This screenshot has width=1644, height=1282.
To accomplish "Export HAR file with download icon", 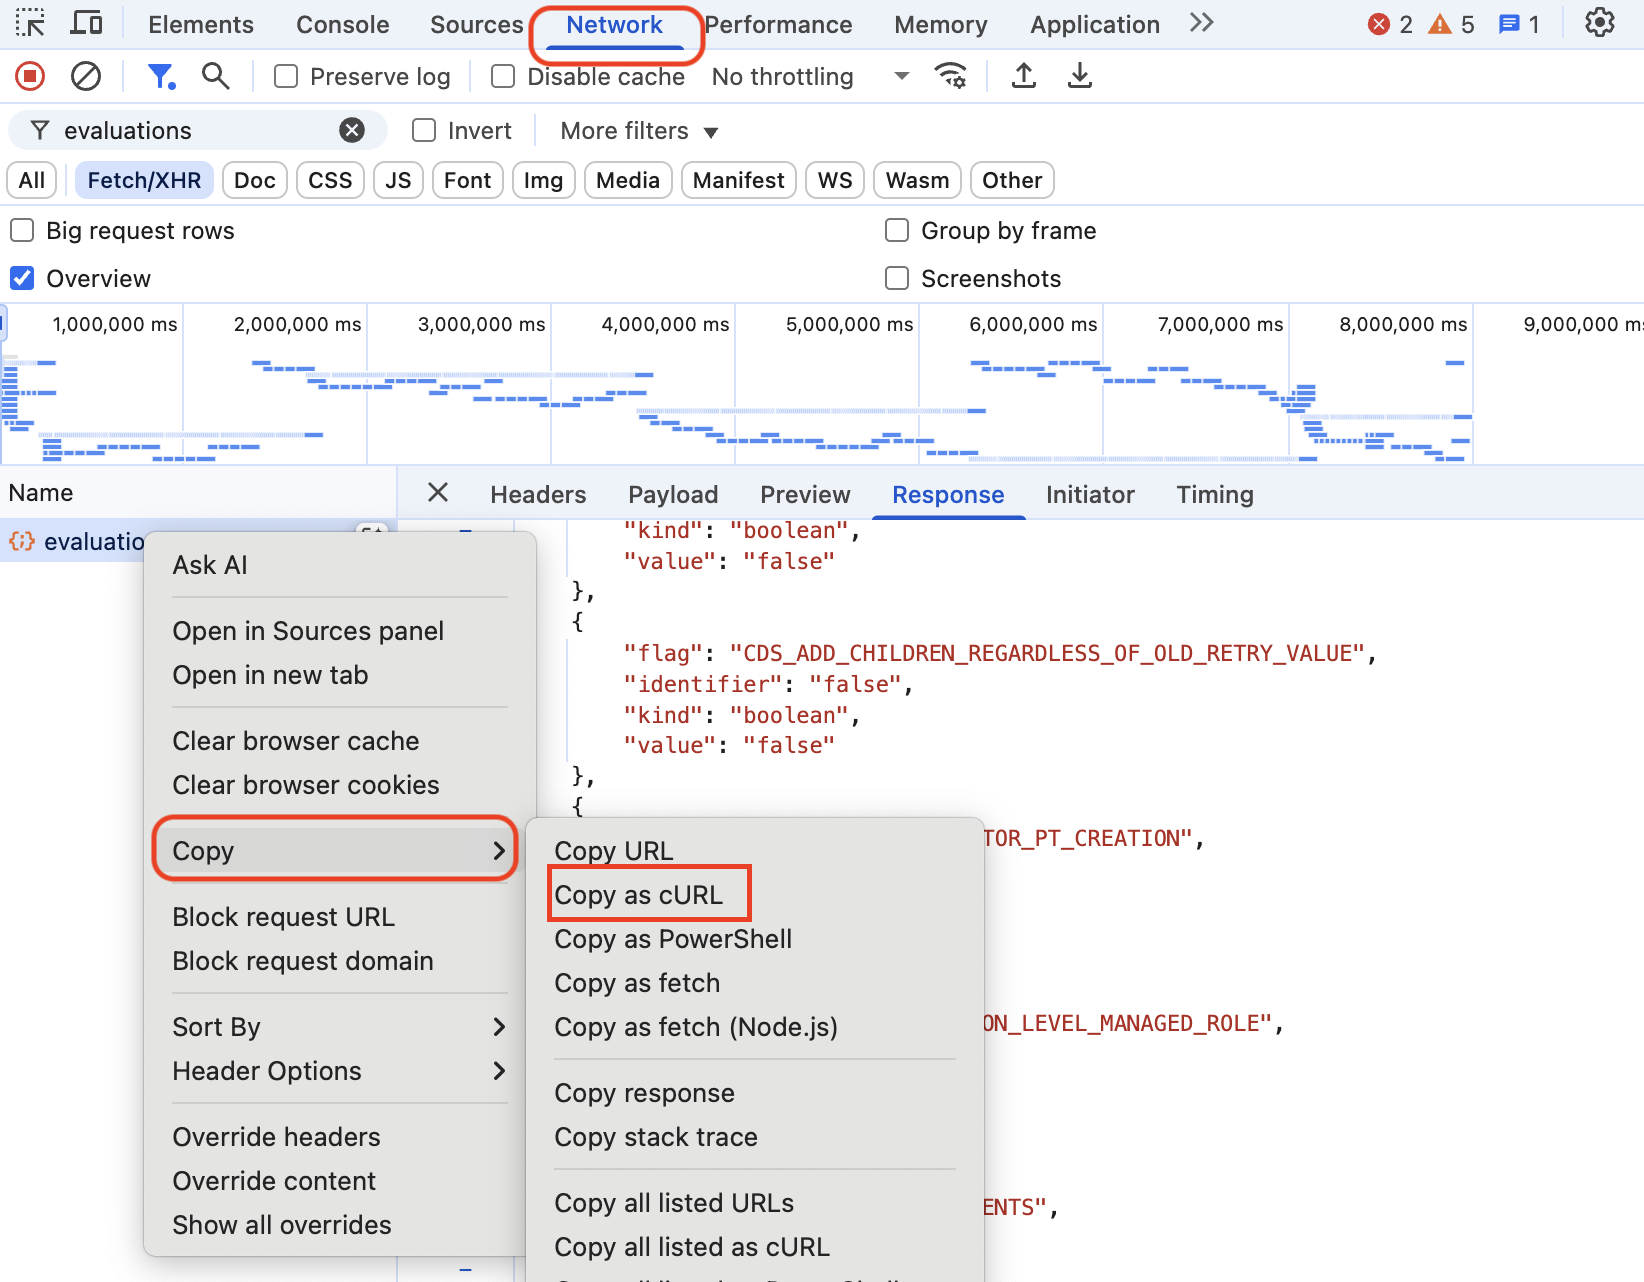I will (1080, 76).
